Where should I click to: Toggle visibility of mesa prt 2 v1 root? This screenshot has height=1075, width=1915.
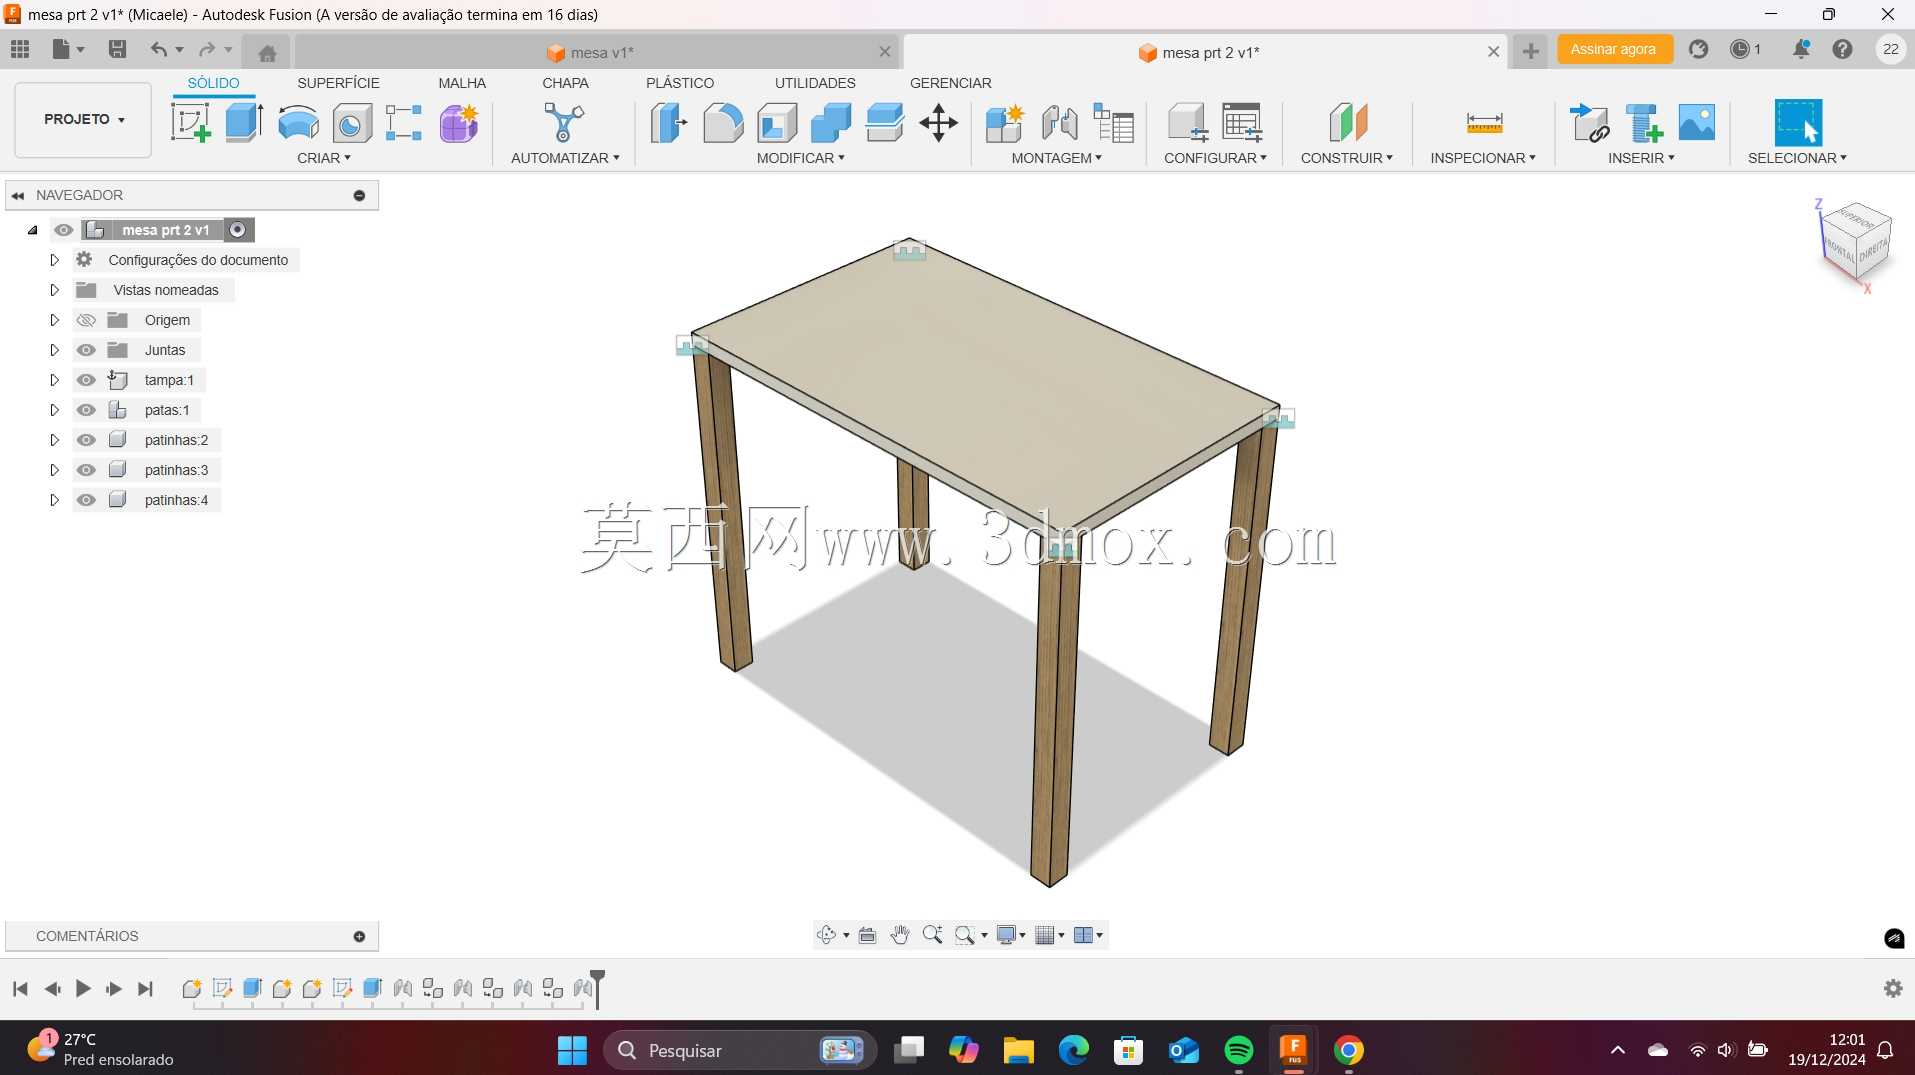click(64, 230)
